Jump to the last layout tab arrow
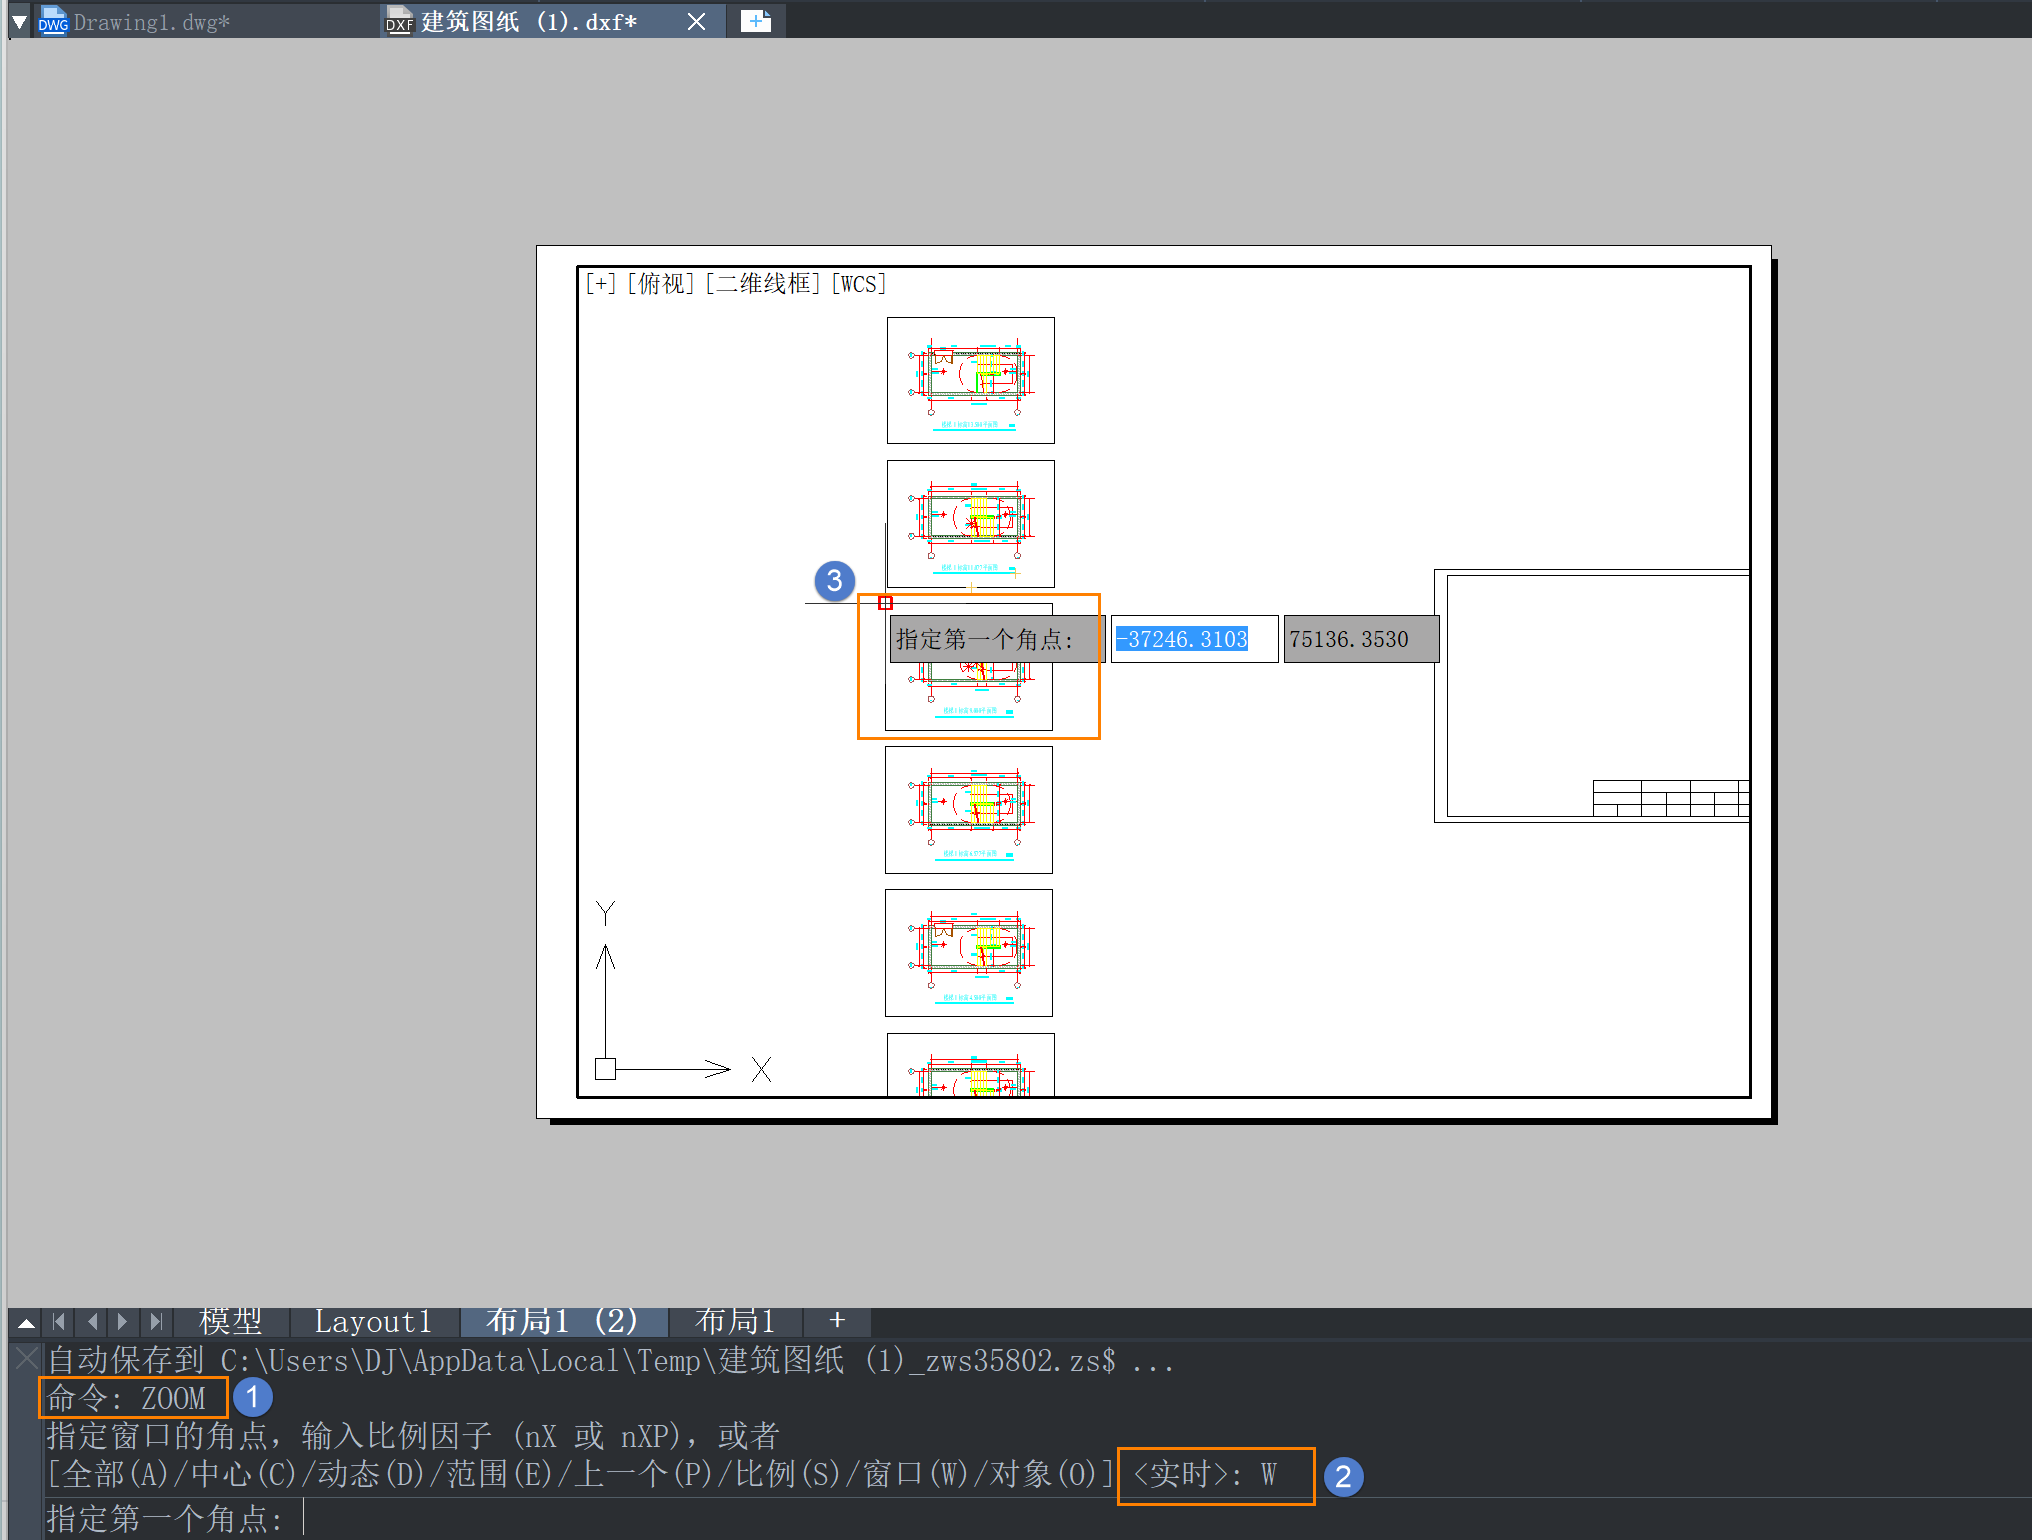The image size is (2032, 1540). (155, 1322)
